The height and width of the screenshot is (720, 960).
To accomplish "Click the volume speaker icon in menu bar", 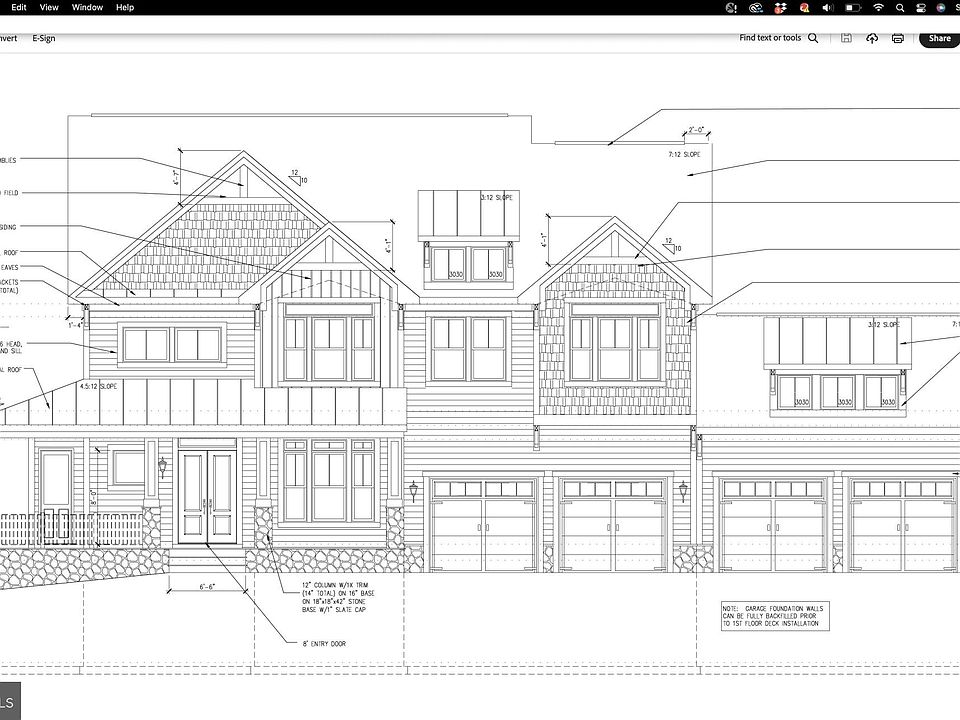I will click(828, 7).
